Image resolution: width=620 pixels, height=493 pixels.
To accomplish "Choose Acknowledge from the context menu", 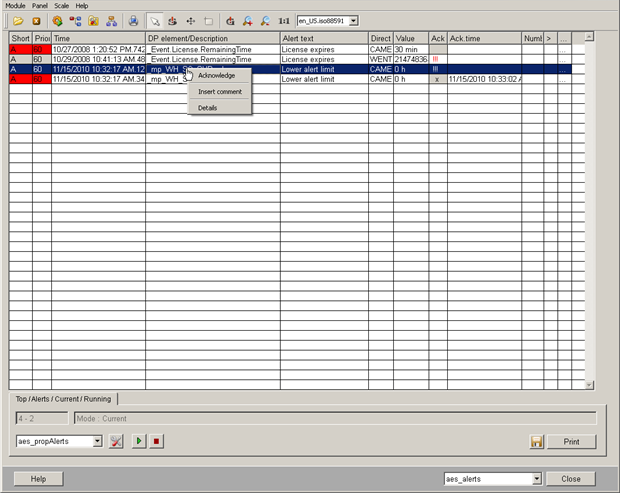I will click(x=217, y=75).
